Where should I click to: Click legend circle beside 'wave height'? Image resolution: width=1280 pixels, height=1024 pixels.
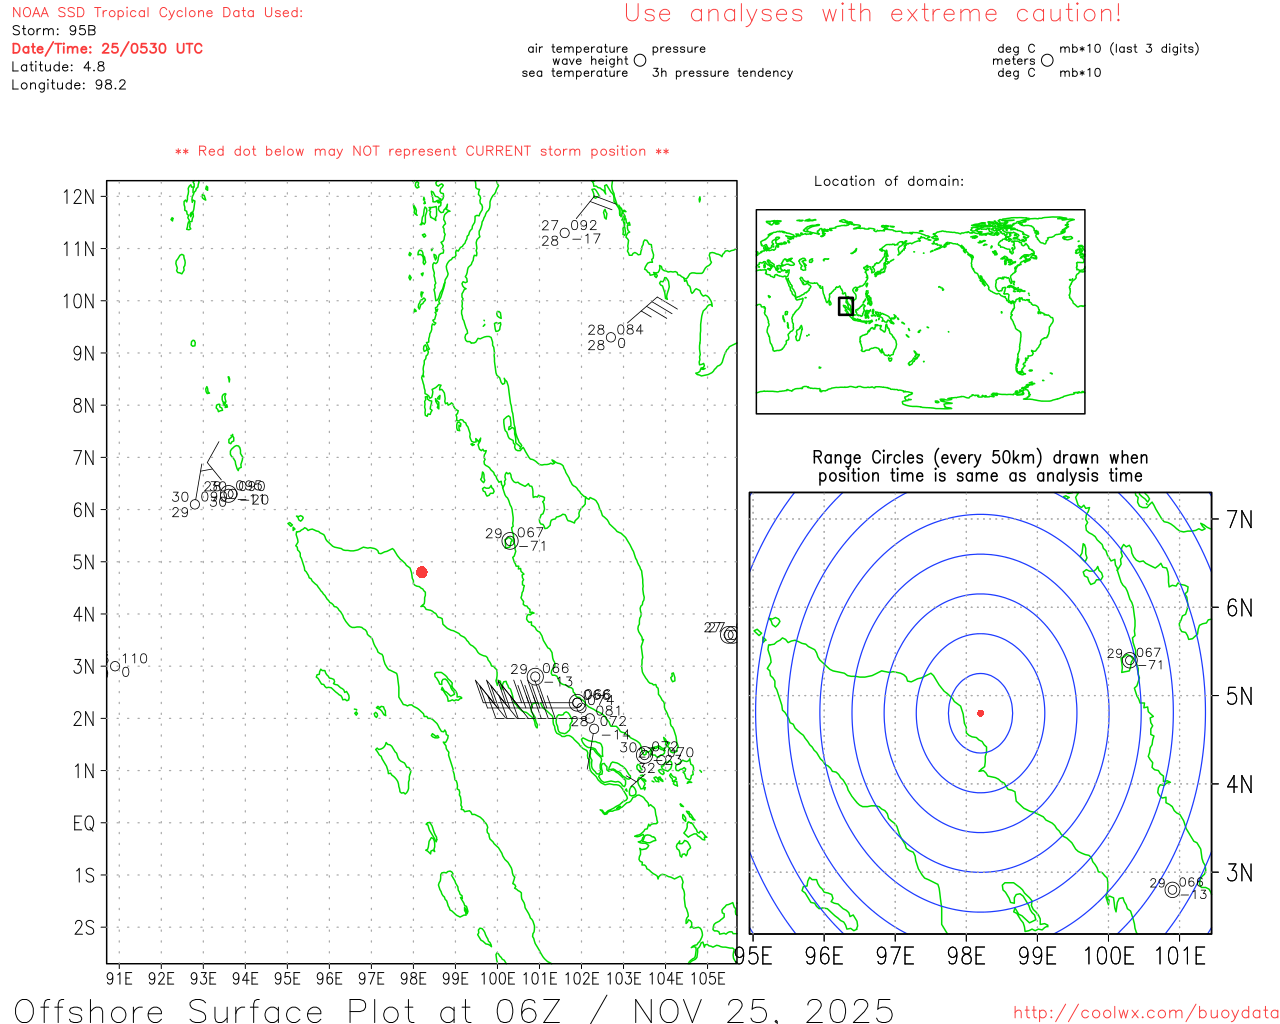640,60
